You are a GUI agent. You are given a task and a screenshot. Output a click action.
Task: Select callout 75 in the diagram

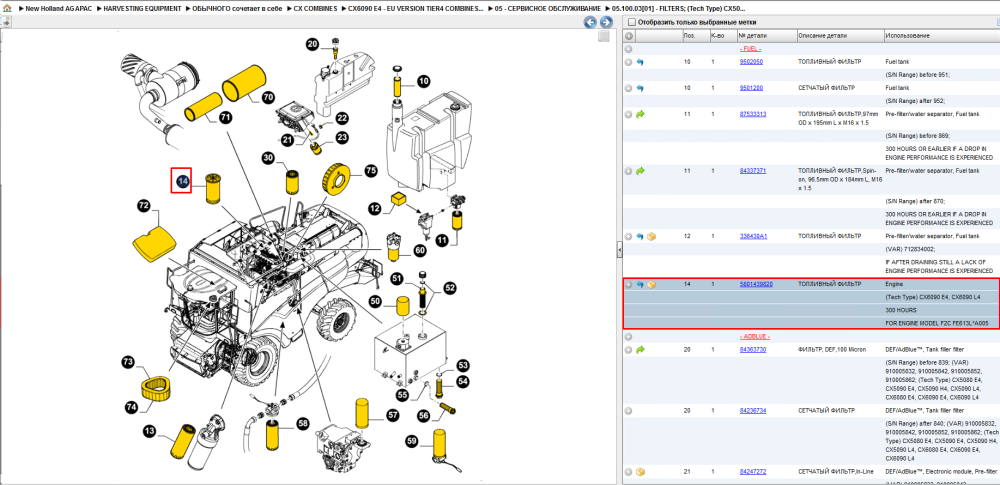[x=371, y=170]
